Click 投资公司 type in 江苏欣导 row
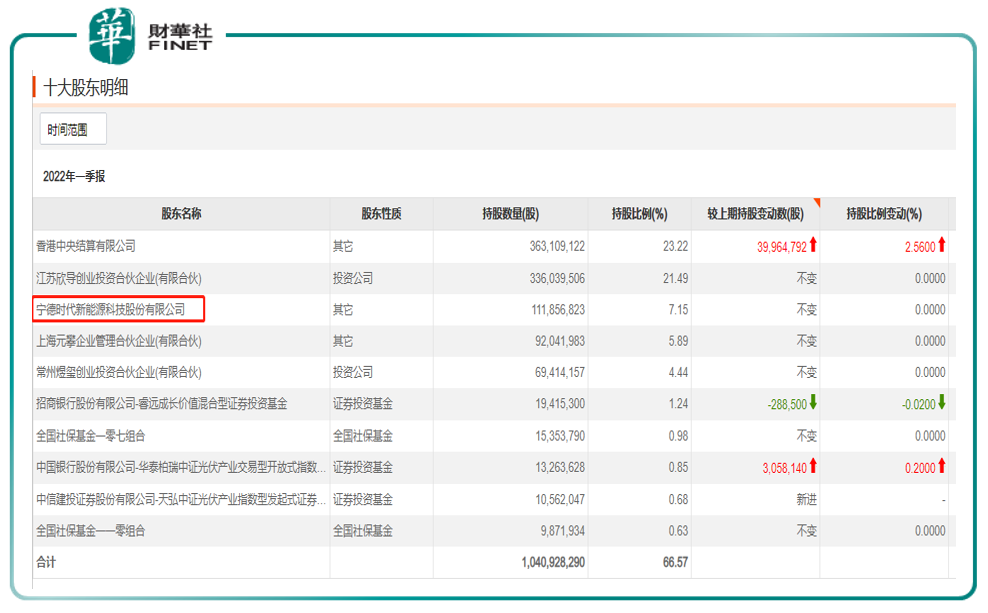This screenshot has height=613, width=988. (x=353, y=278)
